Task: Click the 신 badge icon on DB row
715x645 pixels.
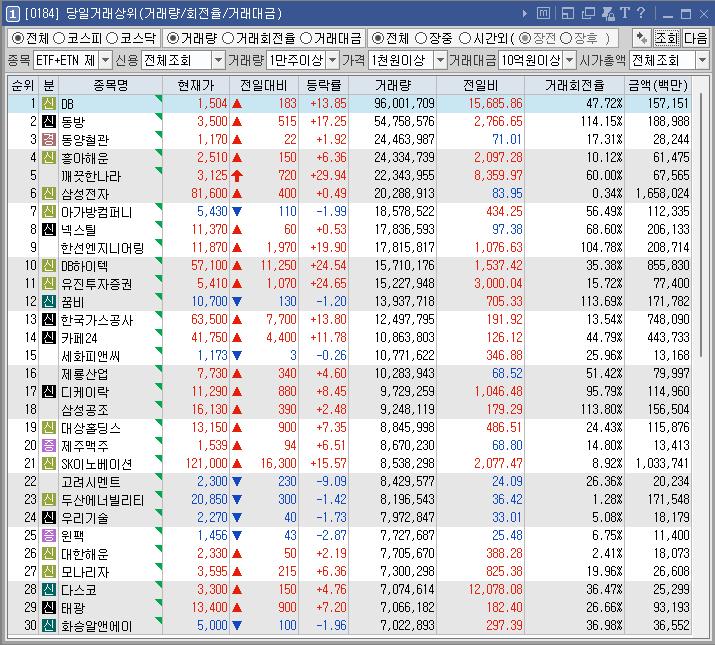Action: click(x=49, y=104)
